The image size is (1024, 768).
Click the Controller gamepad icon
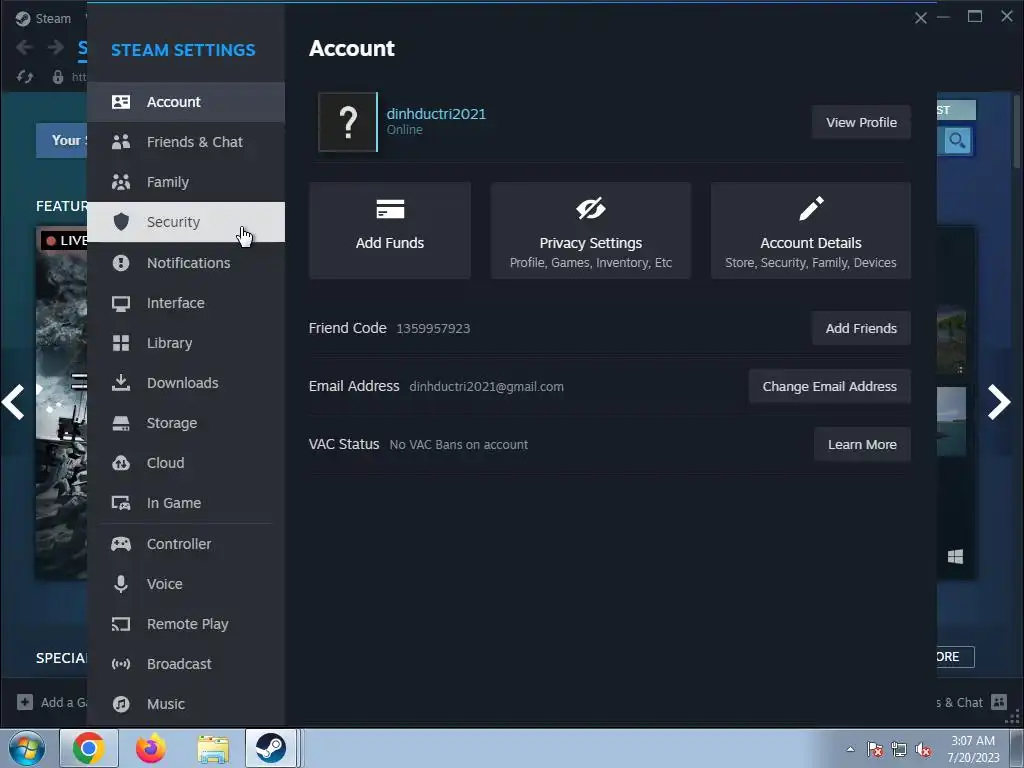pyautogui.click(x=121, y=544)
